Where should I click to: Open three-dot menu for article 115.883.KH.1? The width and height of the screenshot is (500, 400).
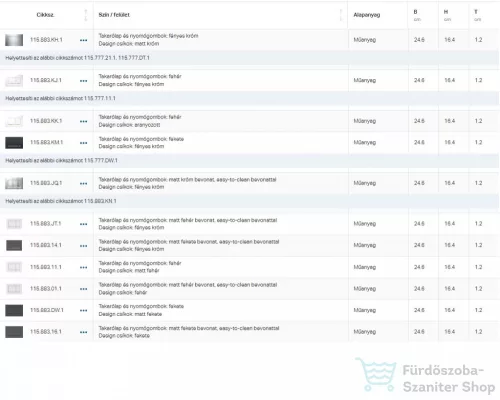click(x=83, y=40)
